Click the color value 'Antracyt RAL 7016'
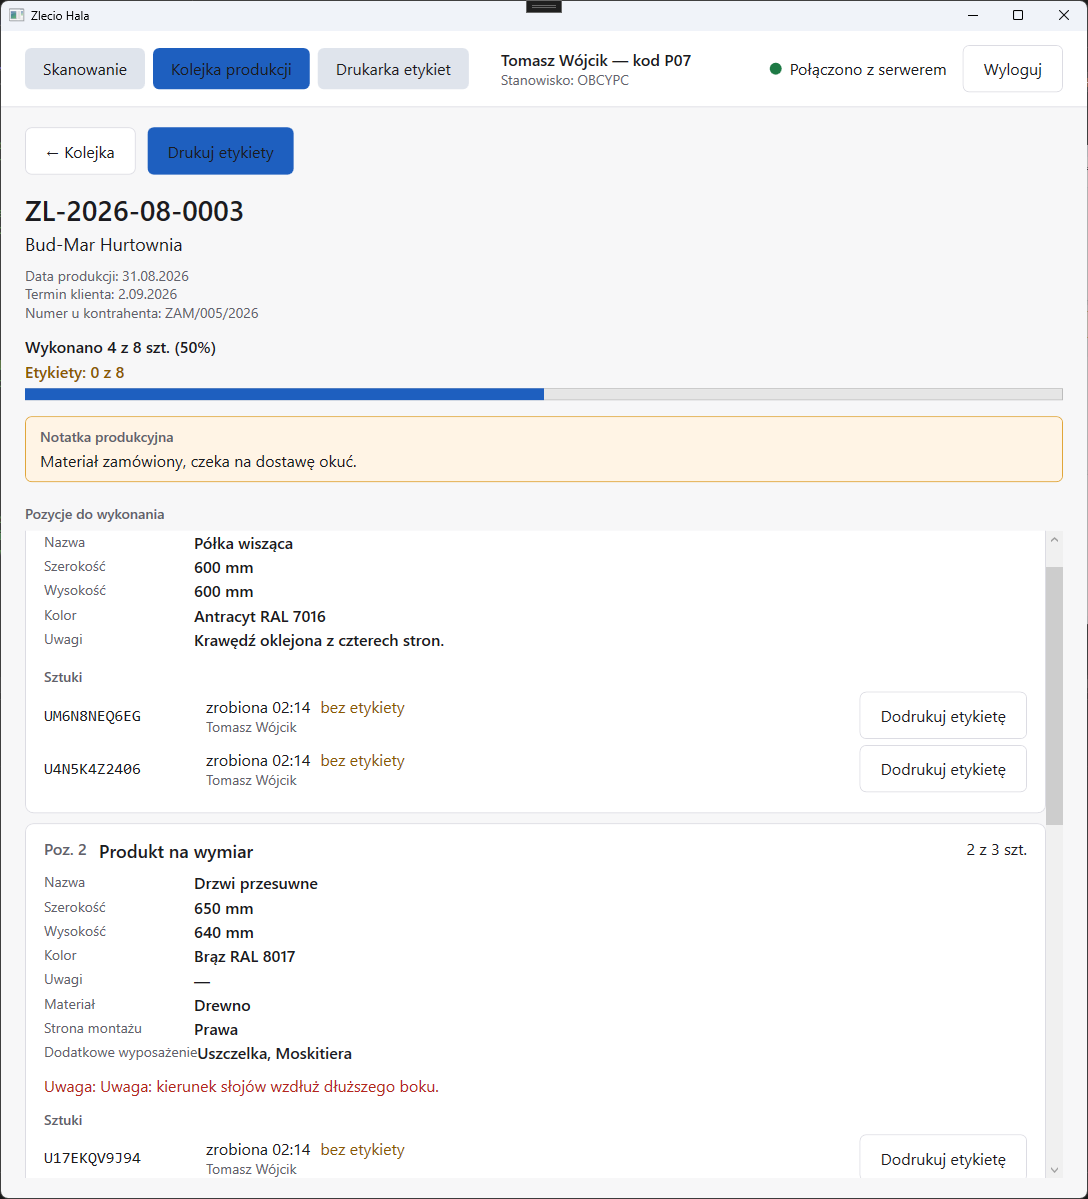This screenshot has height=1199, width=1088. point(260,616)
